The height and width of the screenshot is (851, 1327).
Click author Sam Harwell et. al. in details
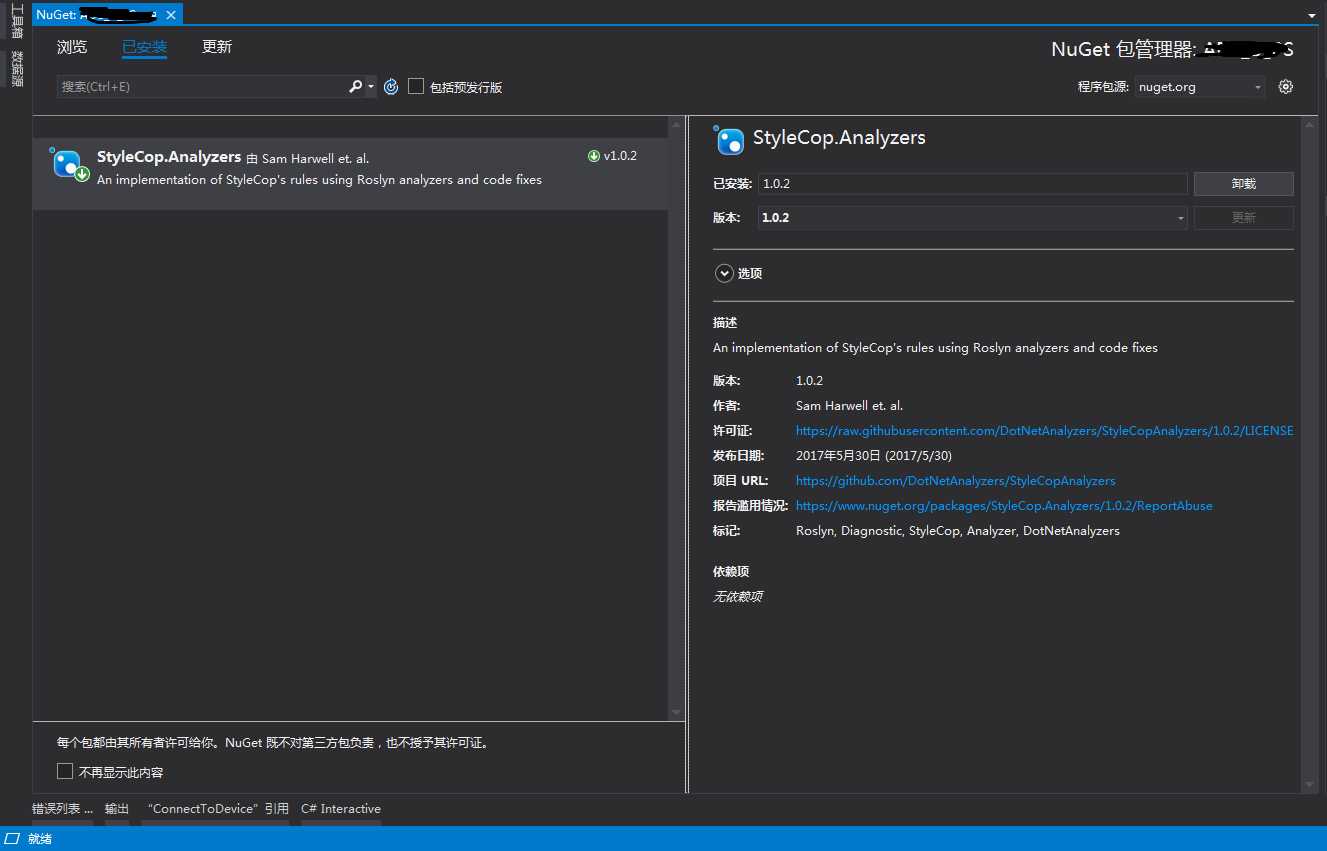(849, 406)
